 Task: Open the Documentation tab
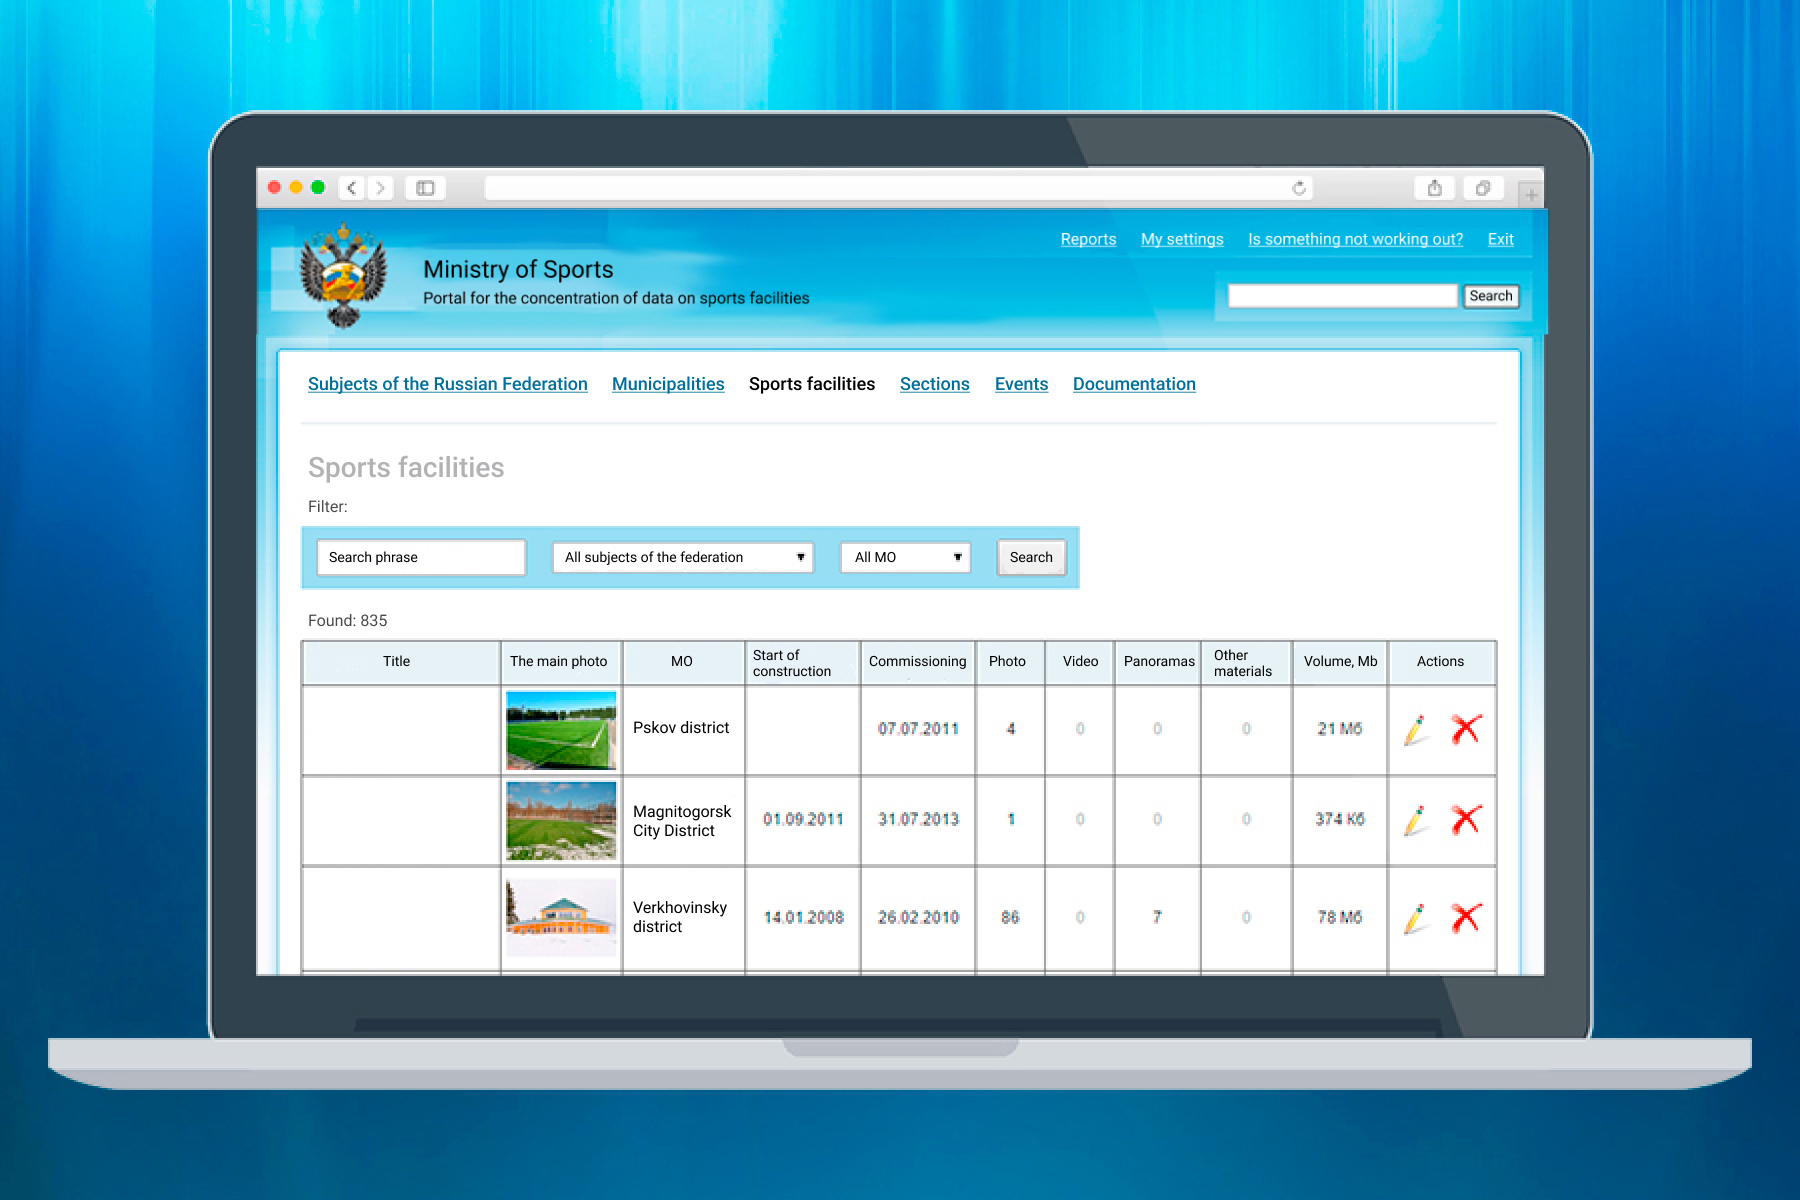pyautogui.click(x=1134, y=384)
